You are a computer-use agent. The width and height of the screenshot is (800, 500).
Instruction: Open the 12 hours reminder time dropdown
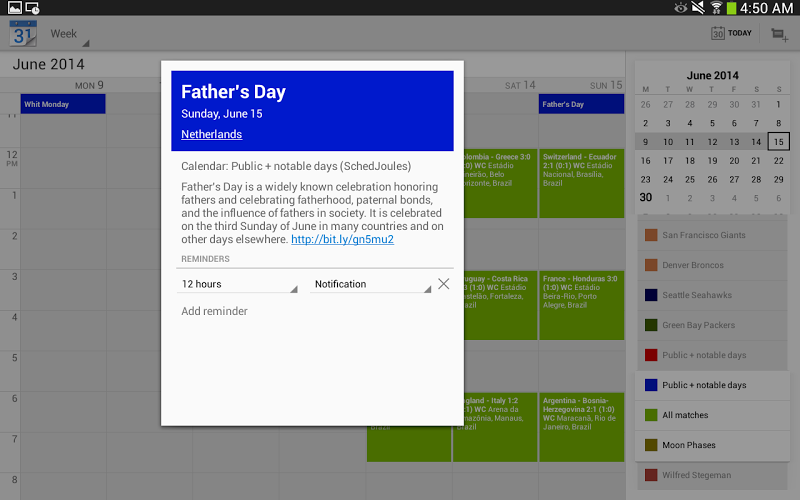coord(237,284)
